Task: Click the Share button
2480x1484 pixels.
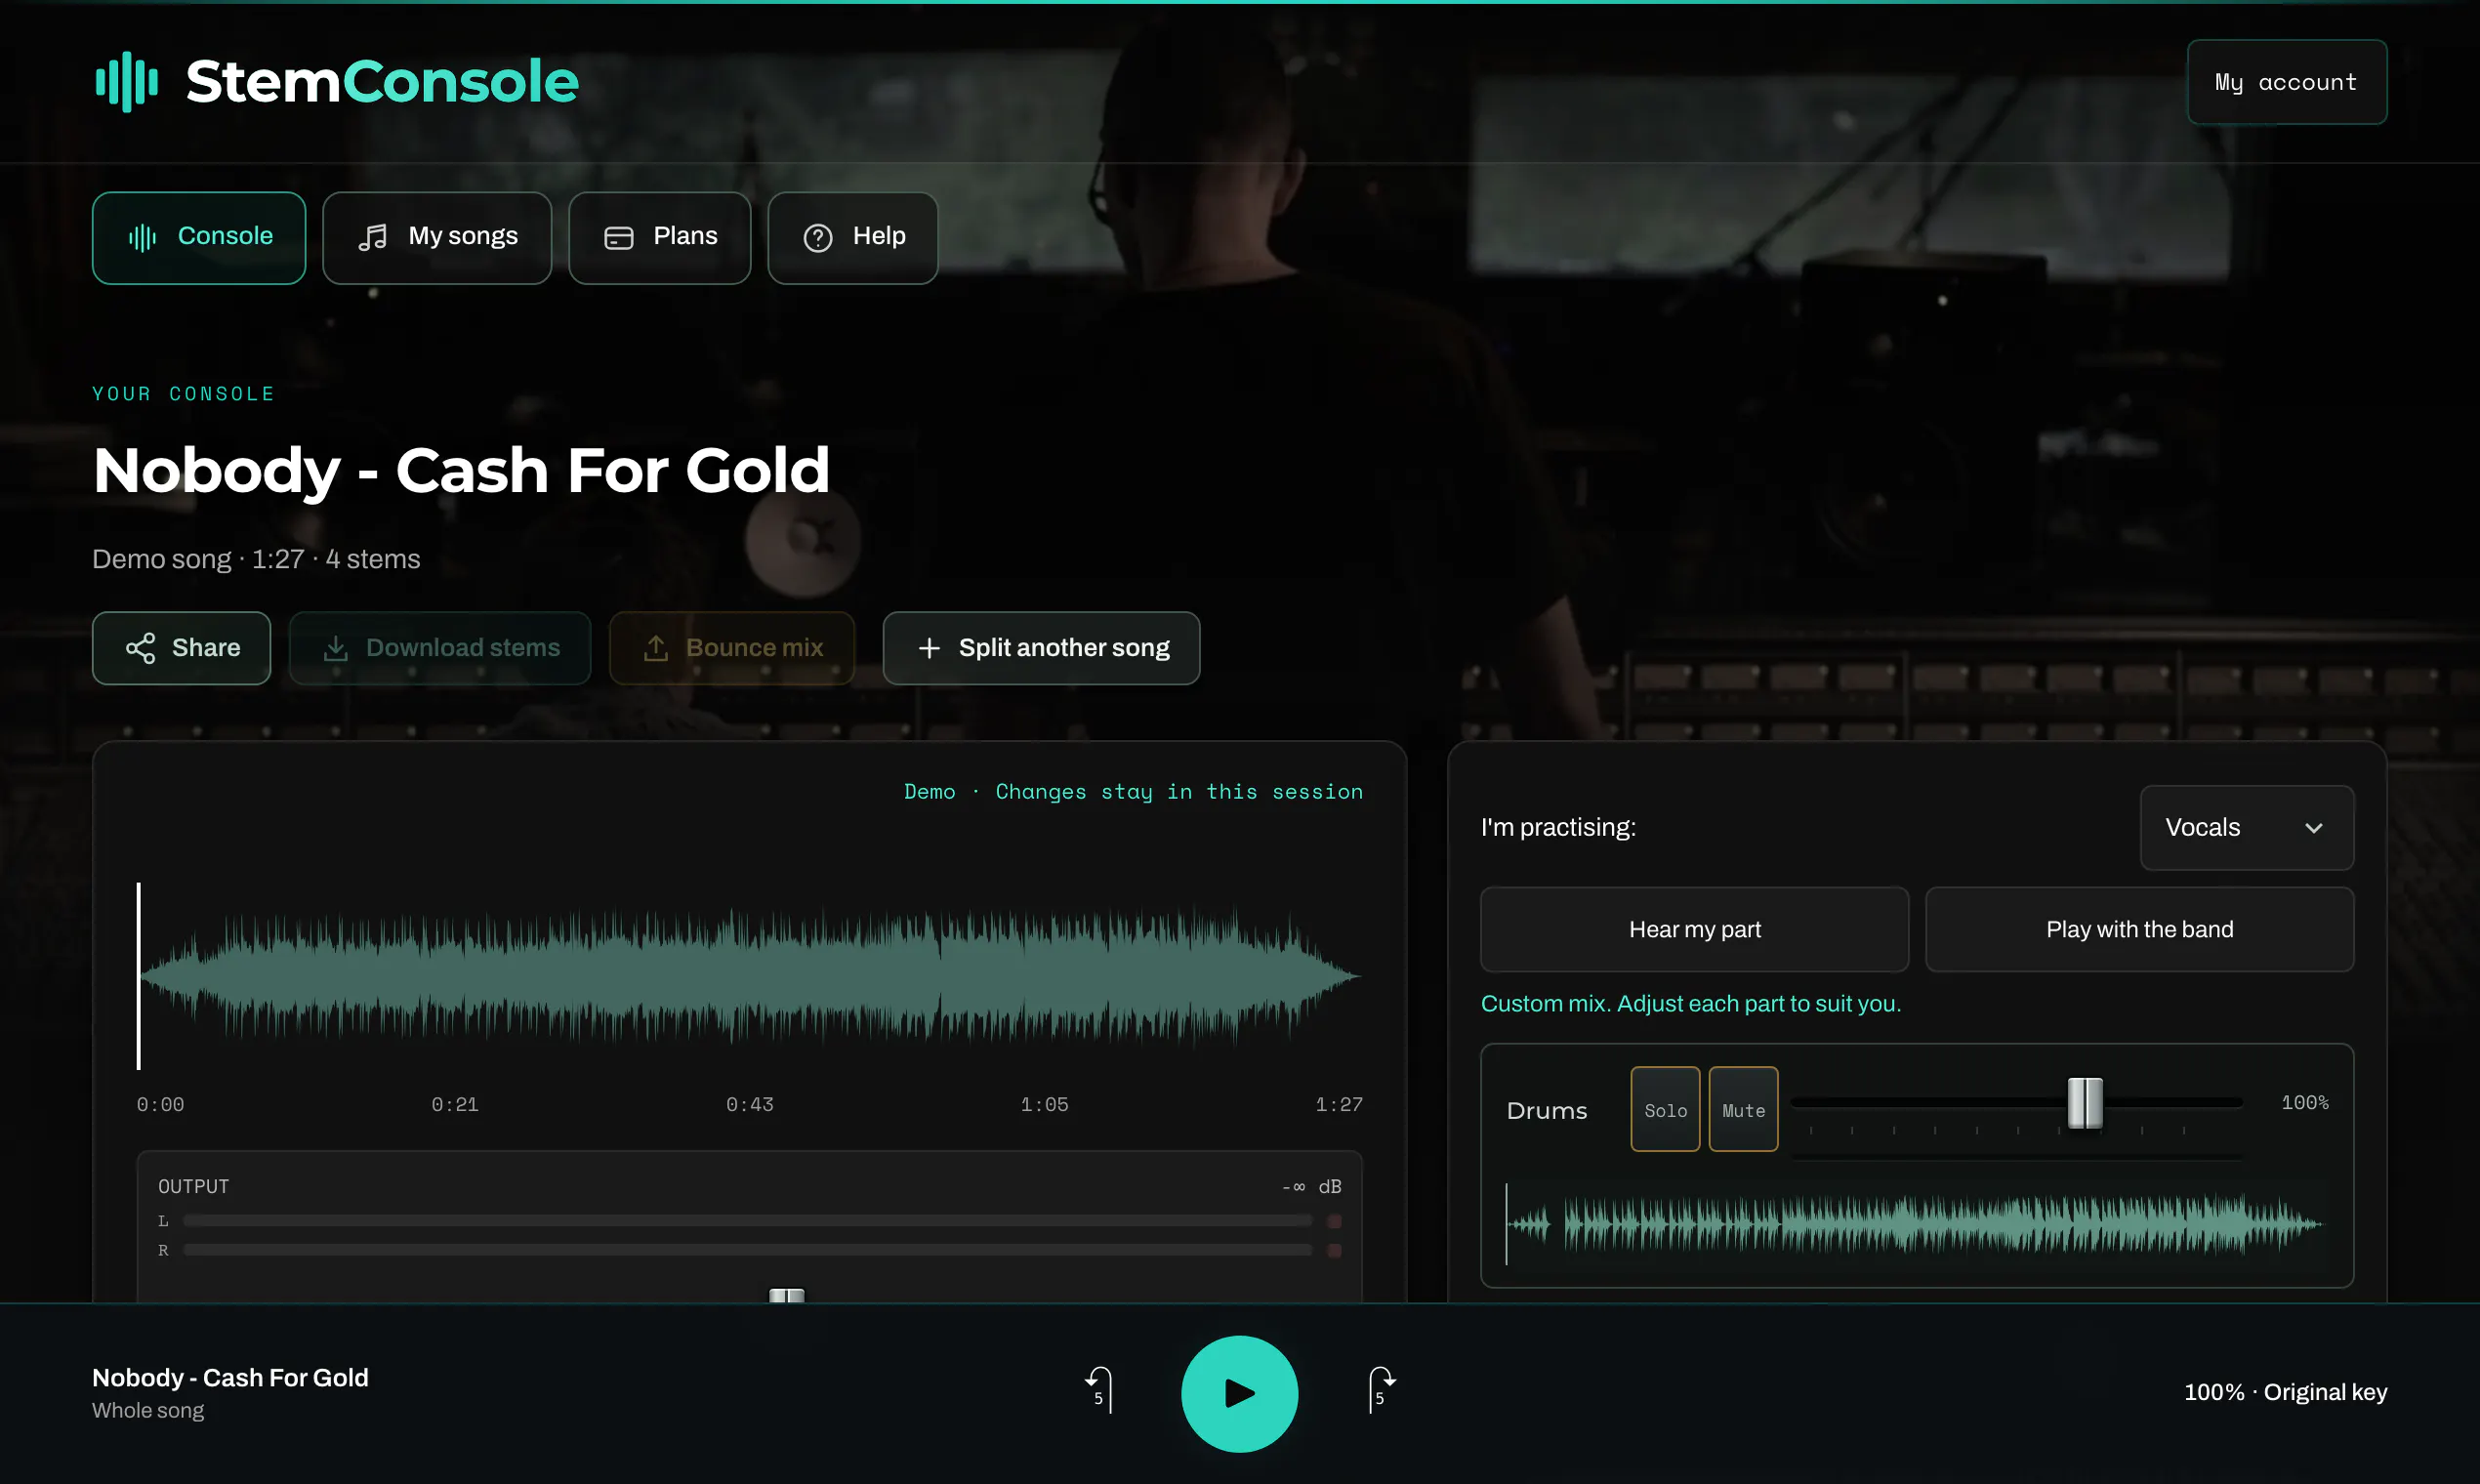Action: click(182, 648)
